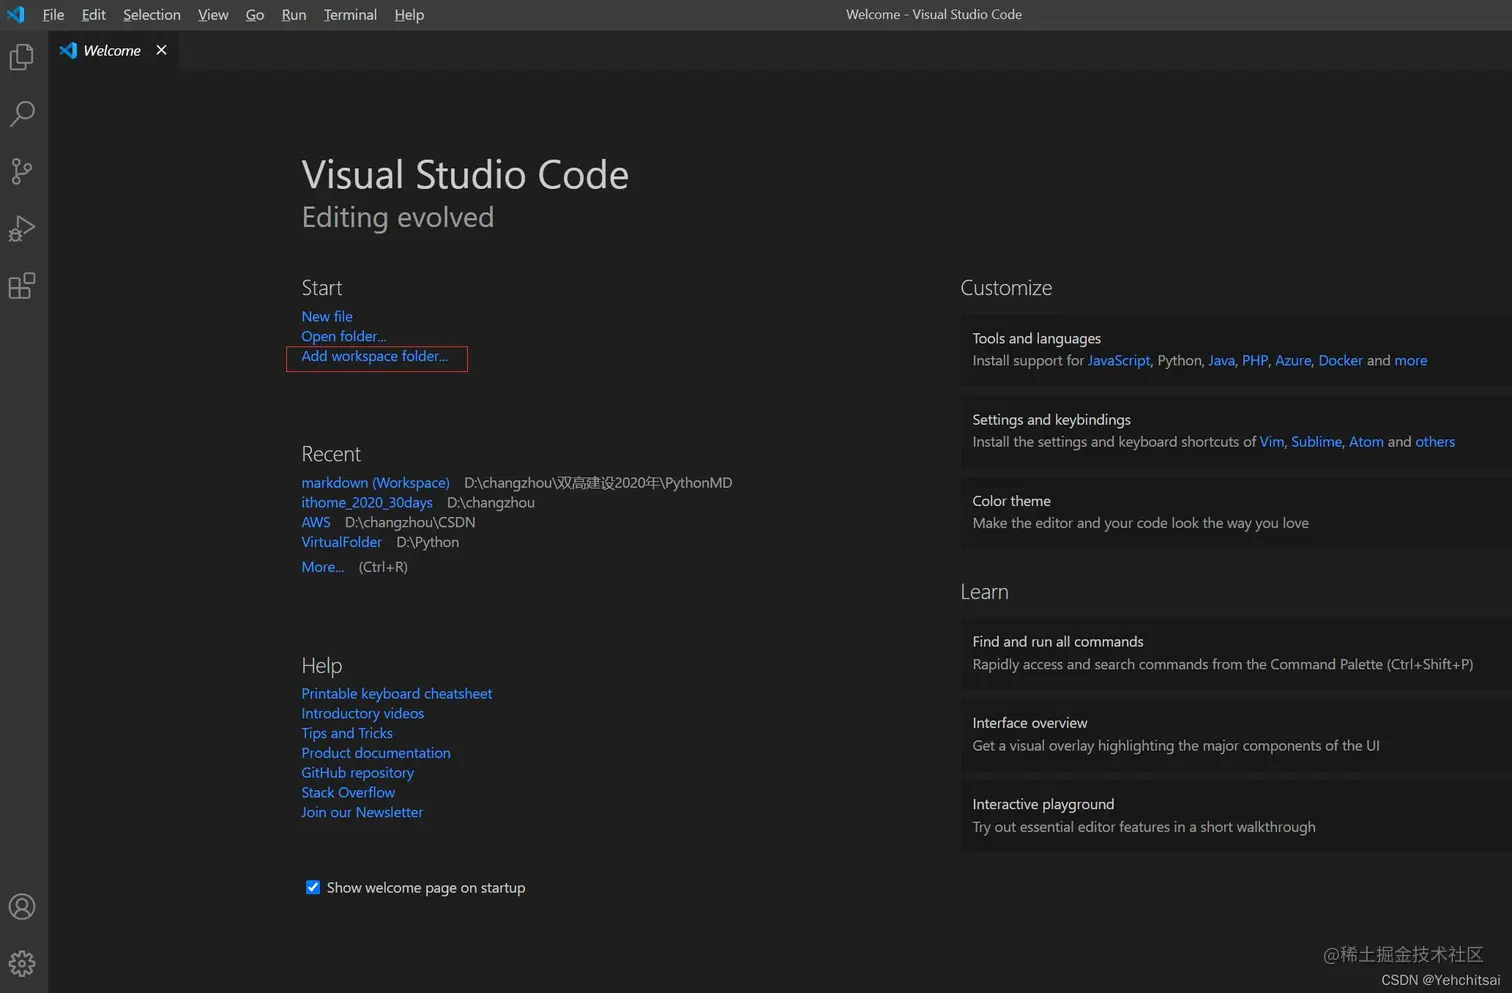This screenshot has width=1512, height=993.
Task: Open the Extensions view icon
Action: click(22, 287)
